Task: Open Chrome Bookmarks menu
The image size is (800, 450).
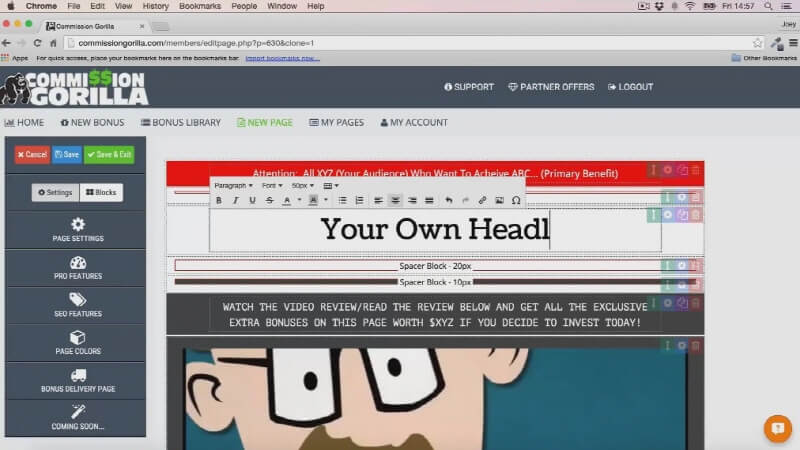Action: point(199,6)
